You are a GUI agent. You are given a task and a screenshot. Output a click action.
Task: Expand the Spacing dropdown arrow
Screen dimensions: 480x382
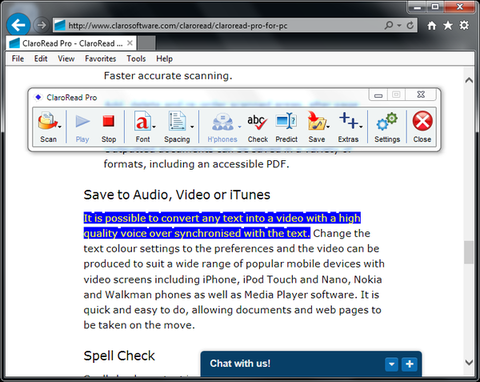click(192, 127)
